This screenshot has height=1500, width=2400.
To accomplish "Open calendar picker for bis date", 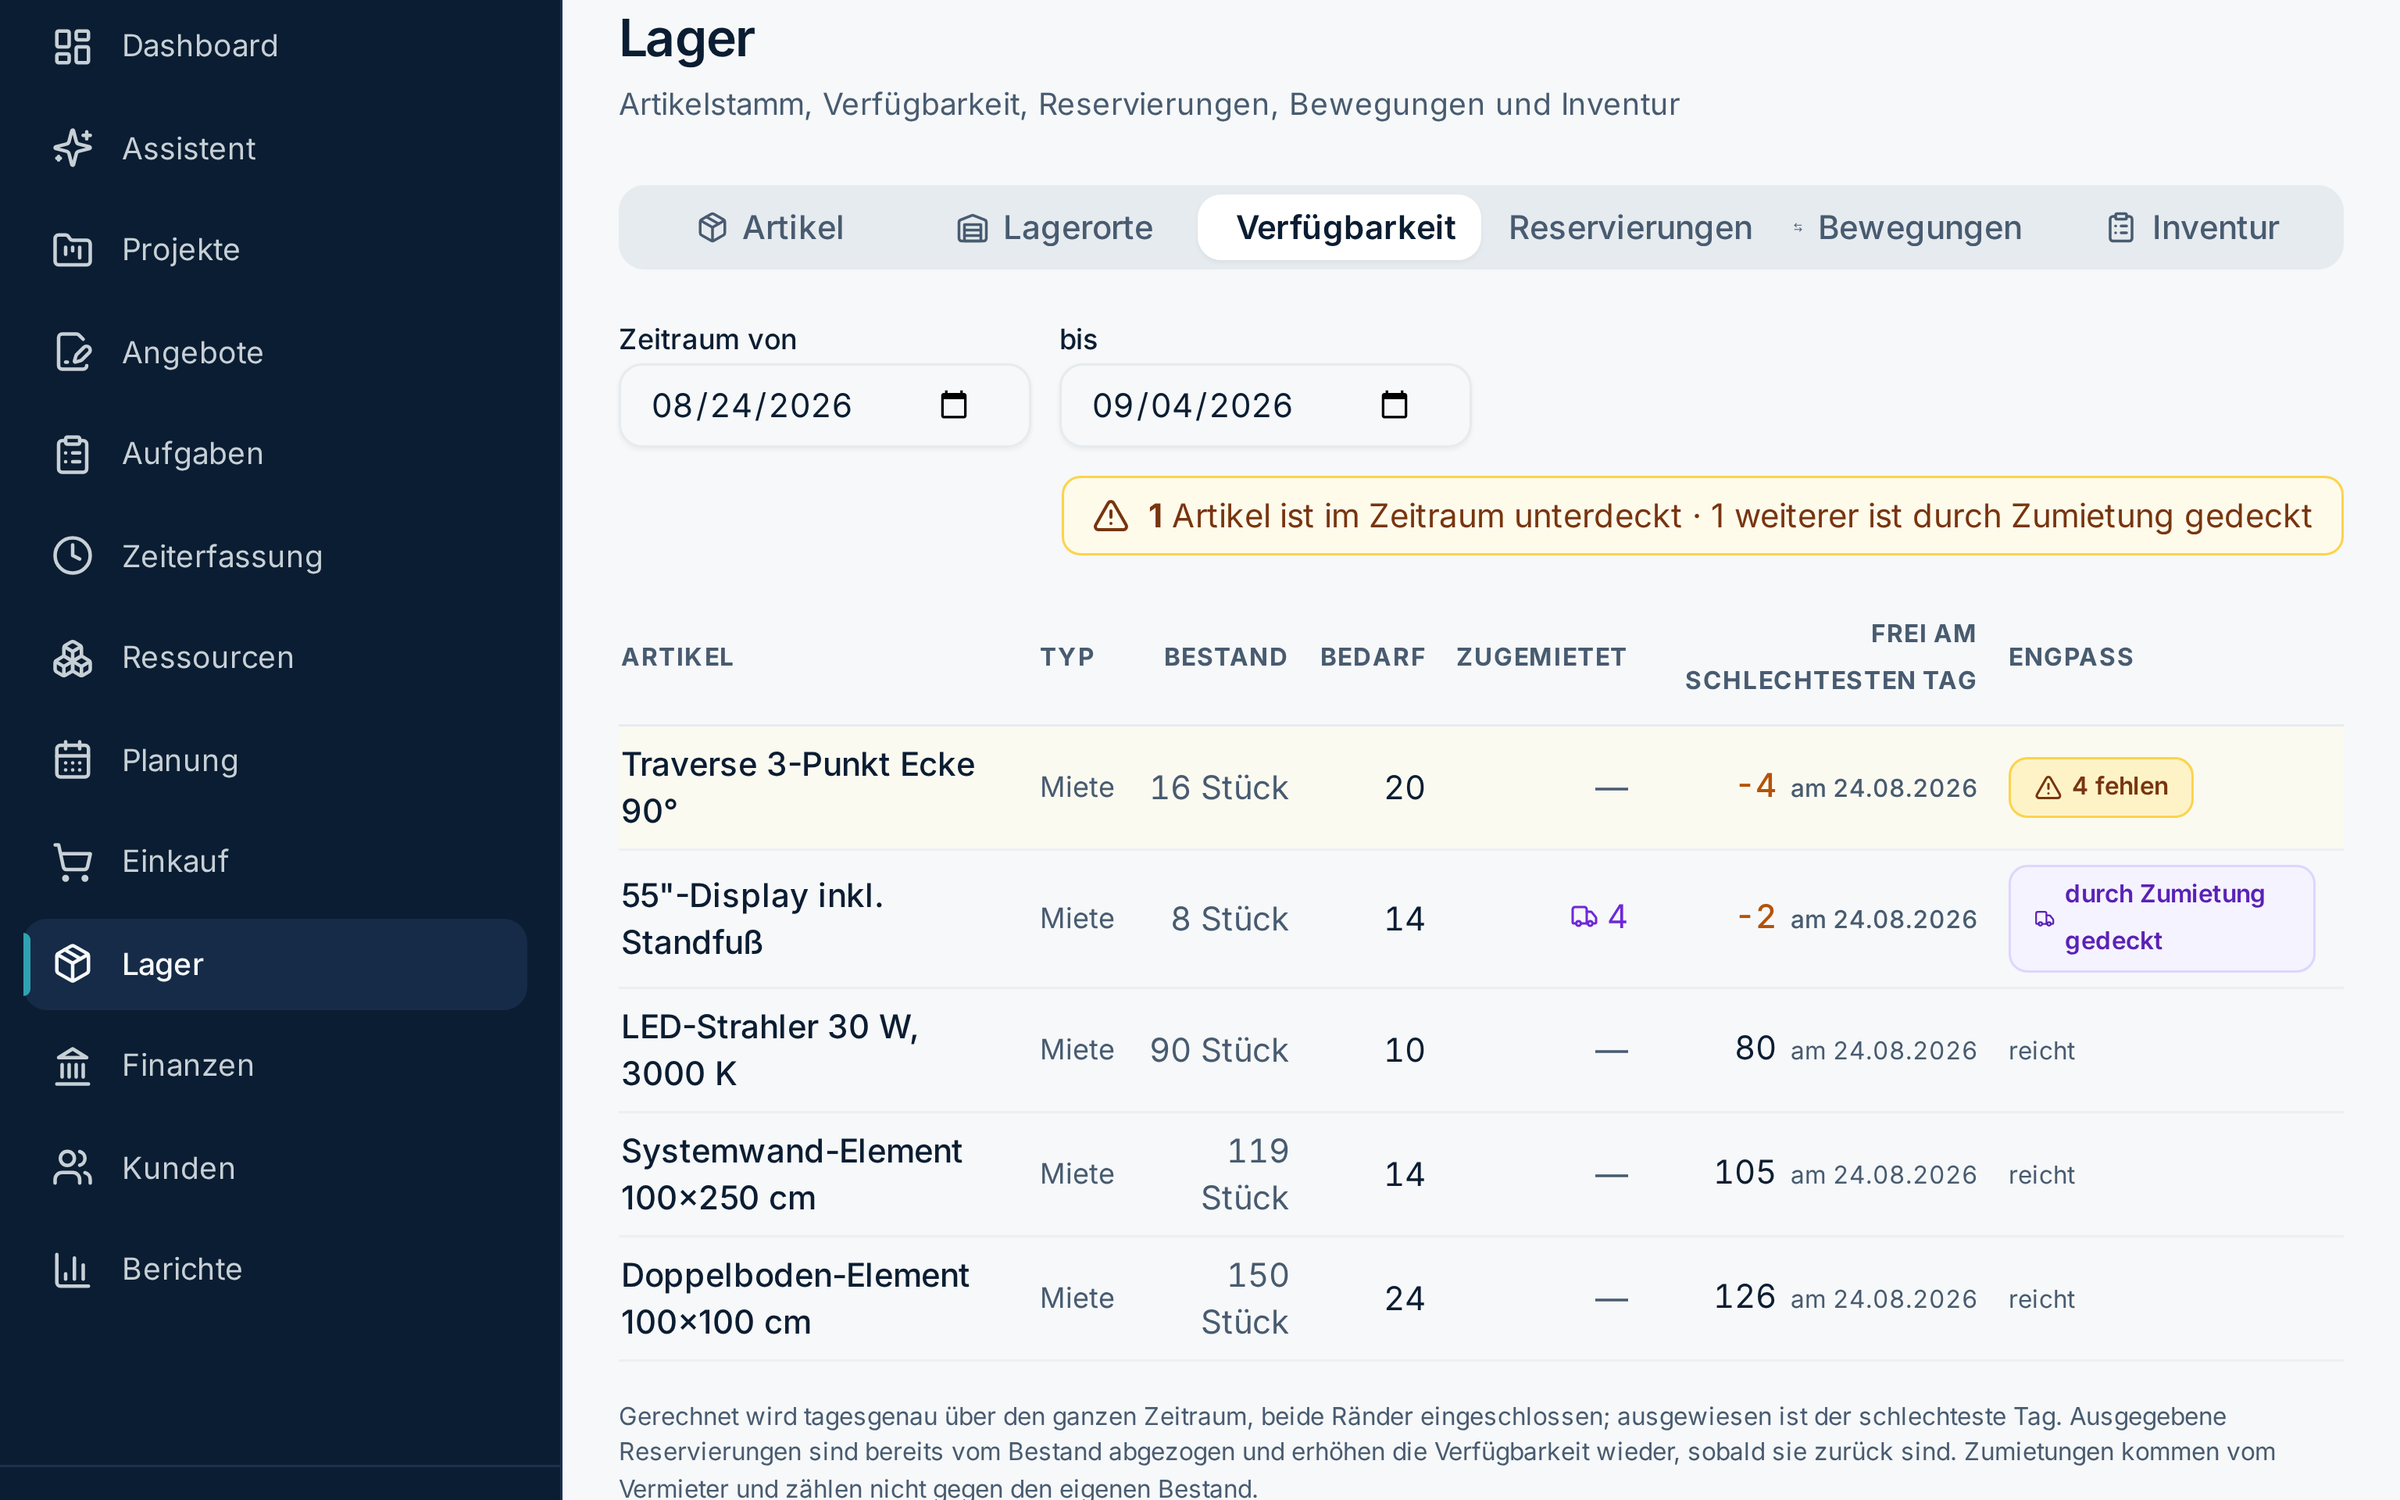I will 1394,405.
